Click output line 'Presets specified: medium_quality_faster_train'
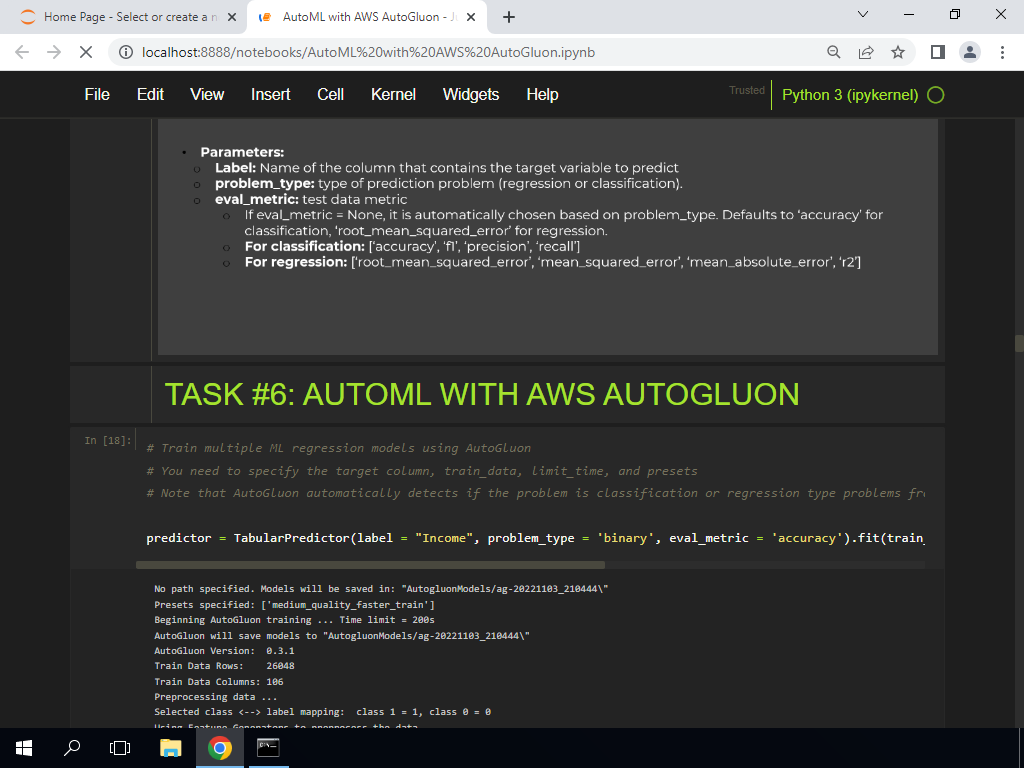This screenshot has height=768, width=1024. [x=295, y=605]
